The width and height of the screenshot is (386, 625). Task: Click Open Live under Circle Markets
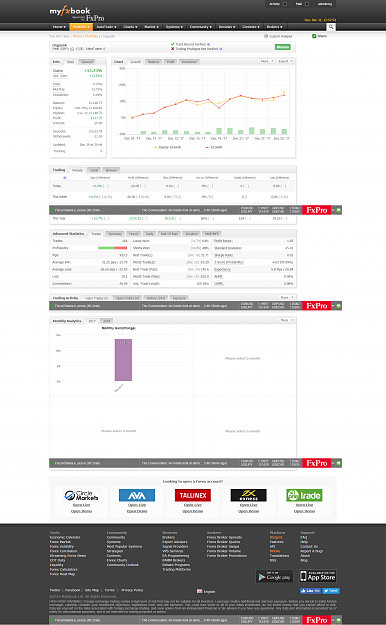81,505
